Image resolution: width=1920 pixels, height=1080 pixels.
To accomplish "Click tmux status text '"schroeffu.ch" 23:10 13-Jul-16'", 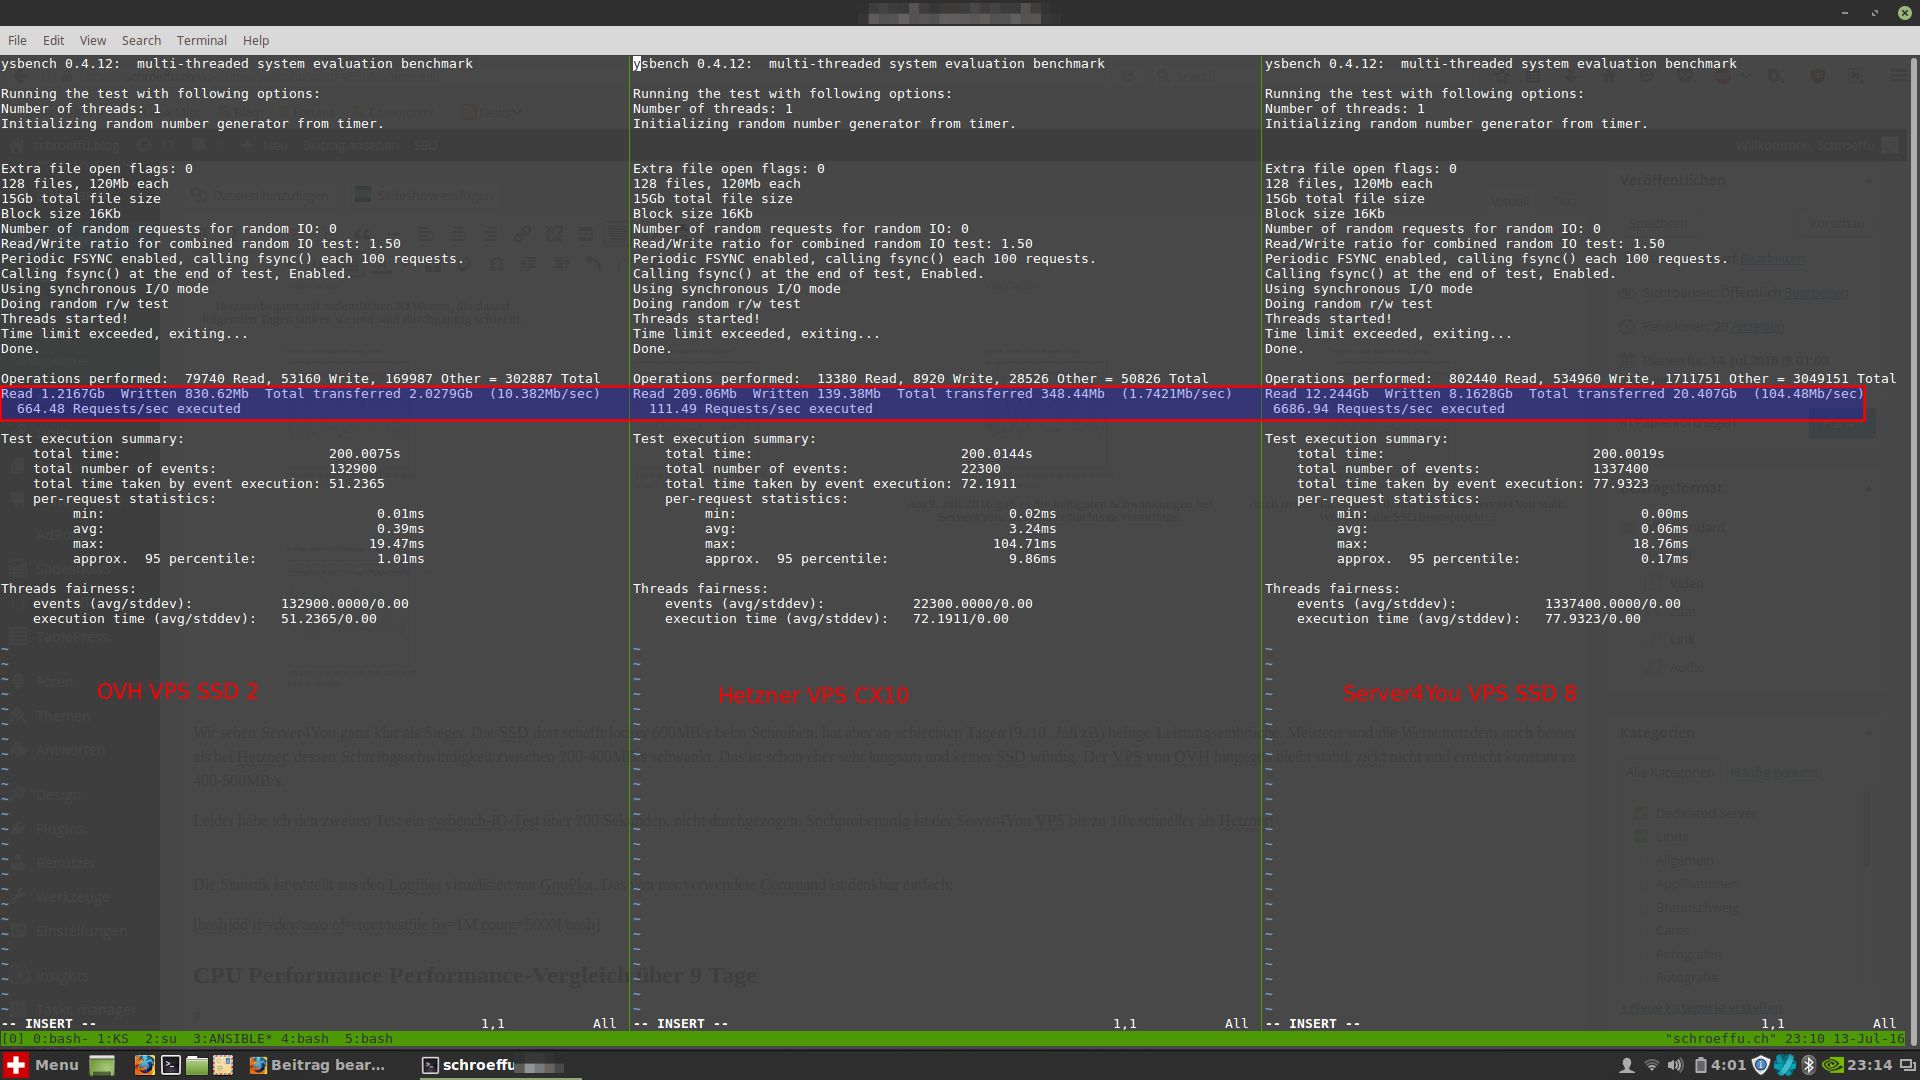I will click(1785, 1039).
